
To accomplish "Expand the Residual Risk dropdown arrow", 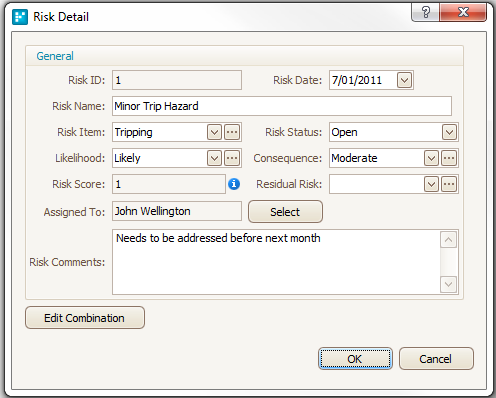I will [431, 184].
